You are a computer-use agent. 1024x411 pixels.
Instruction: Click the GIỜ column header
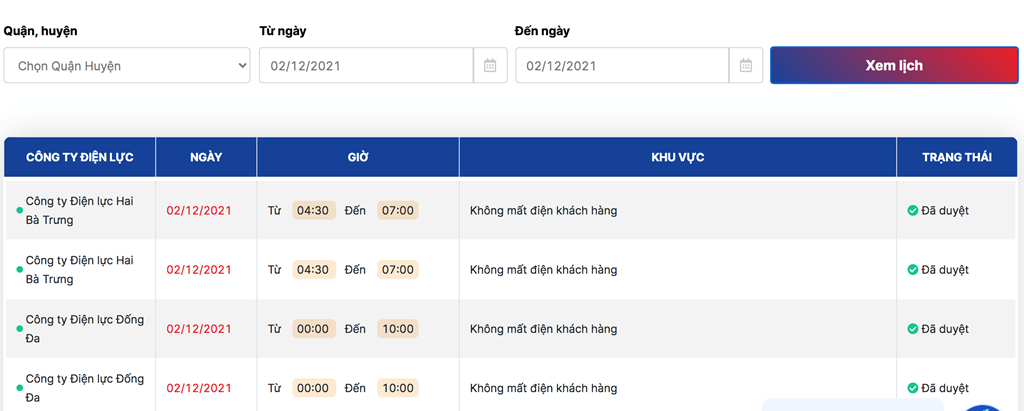coord(358,157)
